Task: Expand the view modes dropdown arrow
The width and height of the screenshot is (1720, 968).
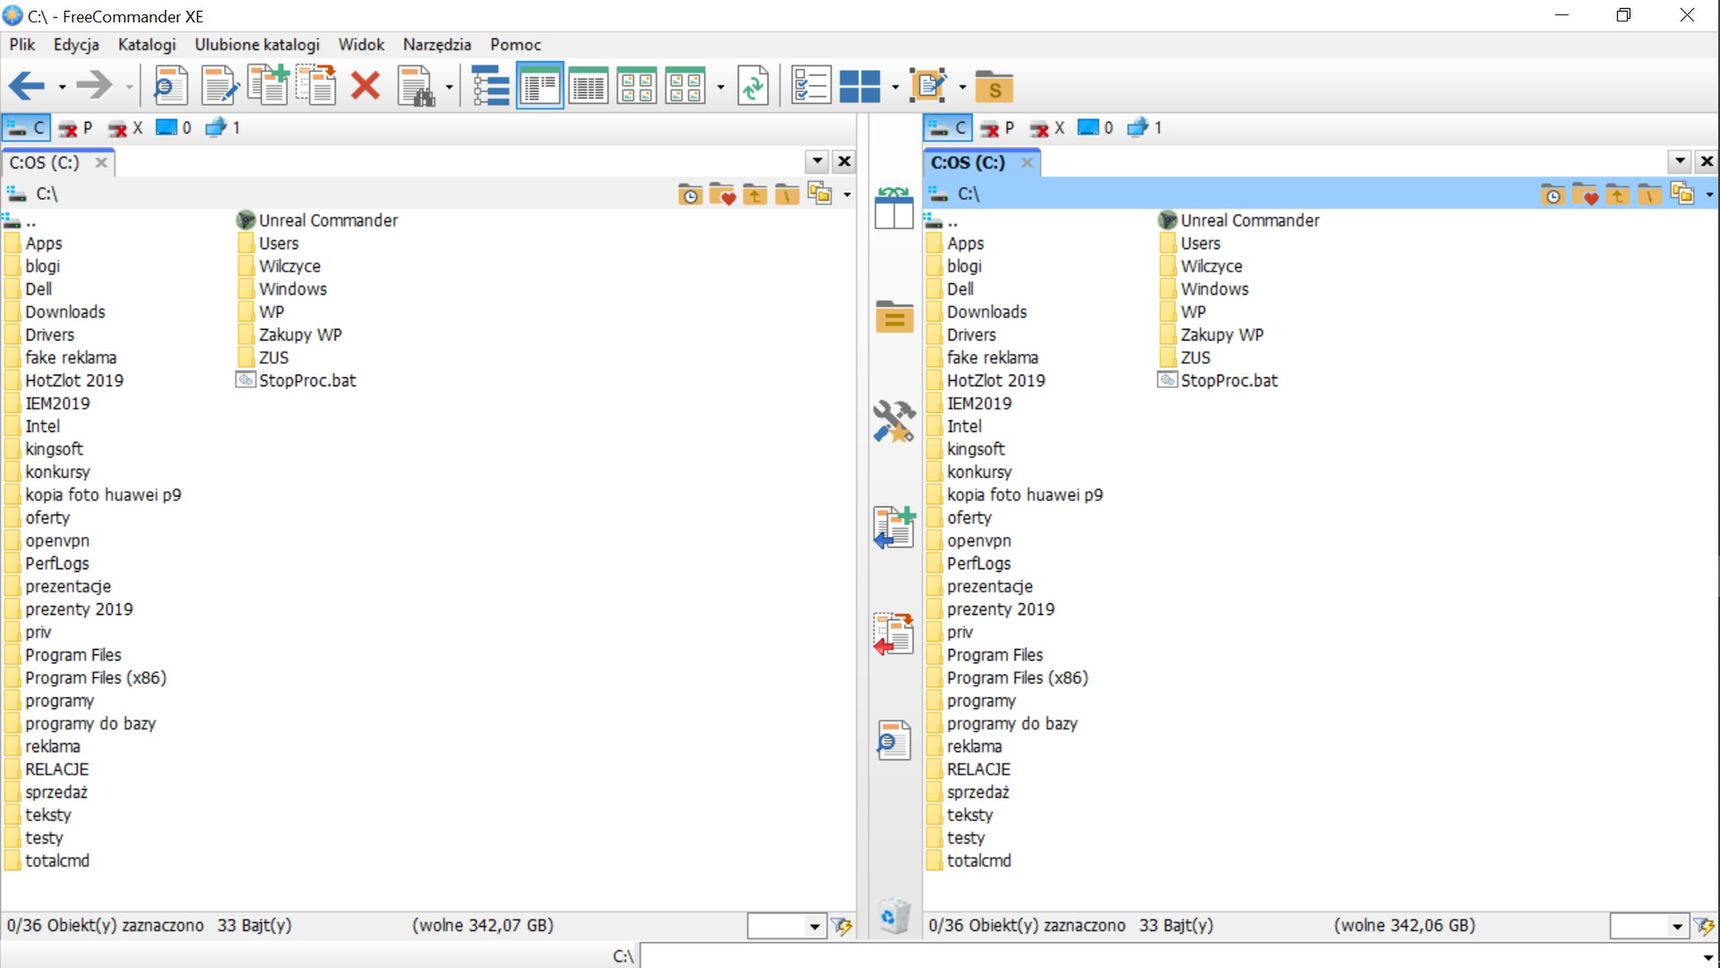Action: (x=721, y=87)
